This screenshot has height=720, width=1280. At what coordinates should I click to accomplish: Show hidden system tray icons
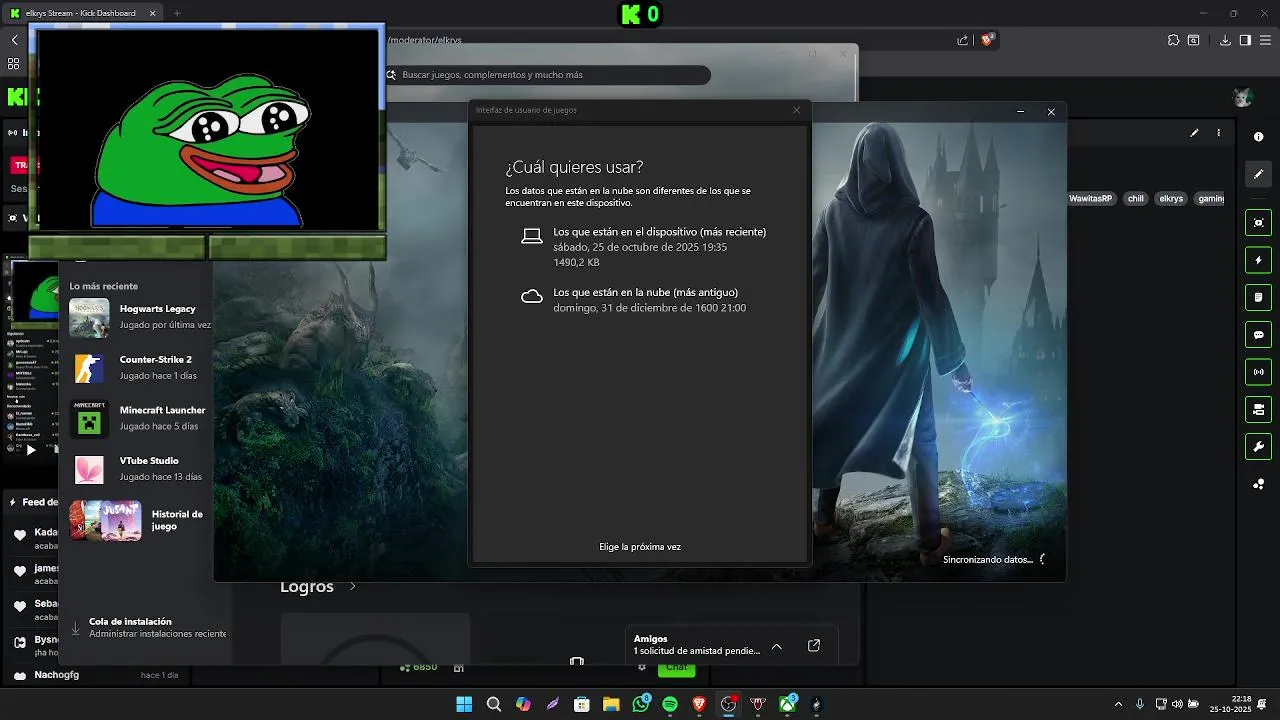click(1118, 704)
